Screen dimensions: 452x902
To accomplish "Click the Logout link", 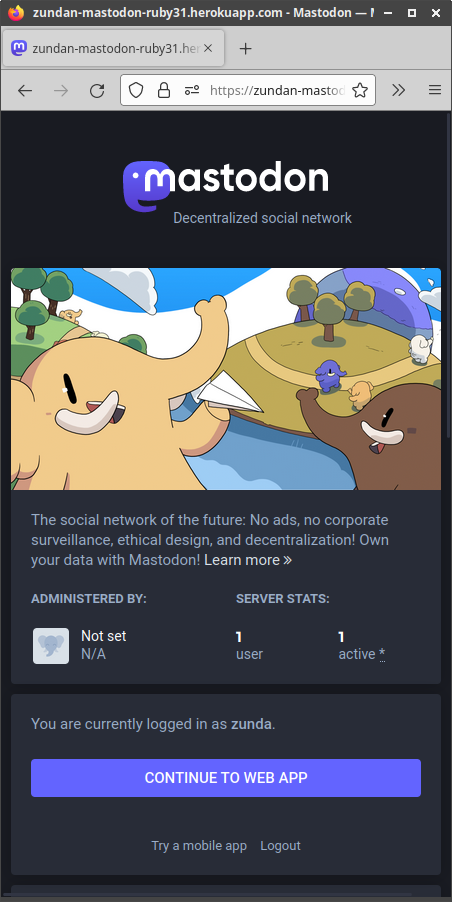I will pos(281,846).
